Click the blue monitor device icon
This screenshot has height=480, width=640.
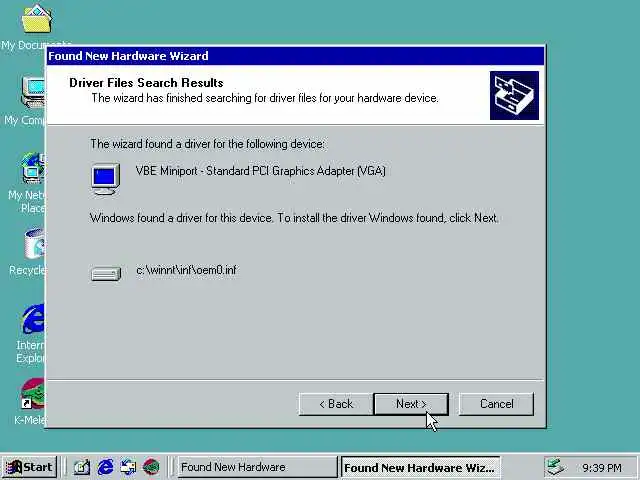(105, 179)
